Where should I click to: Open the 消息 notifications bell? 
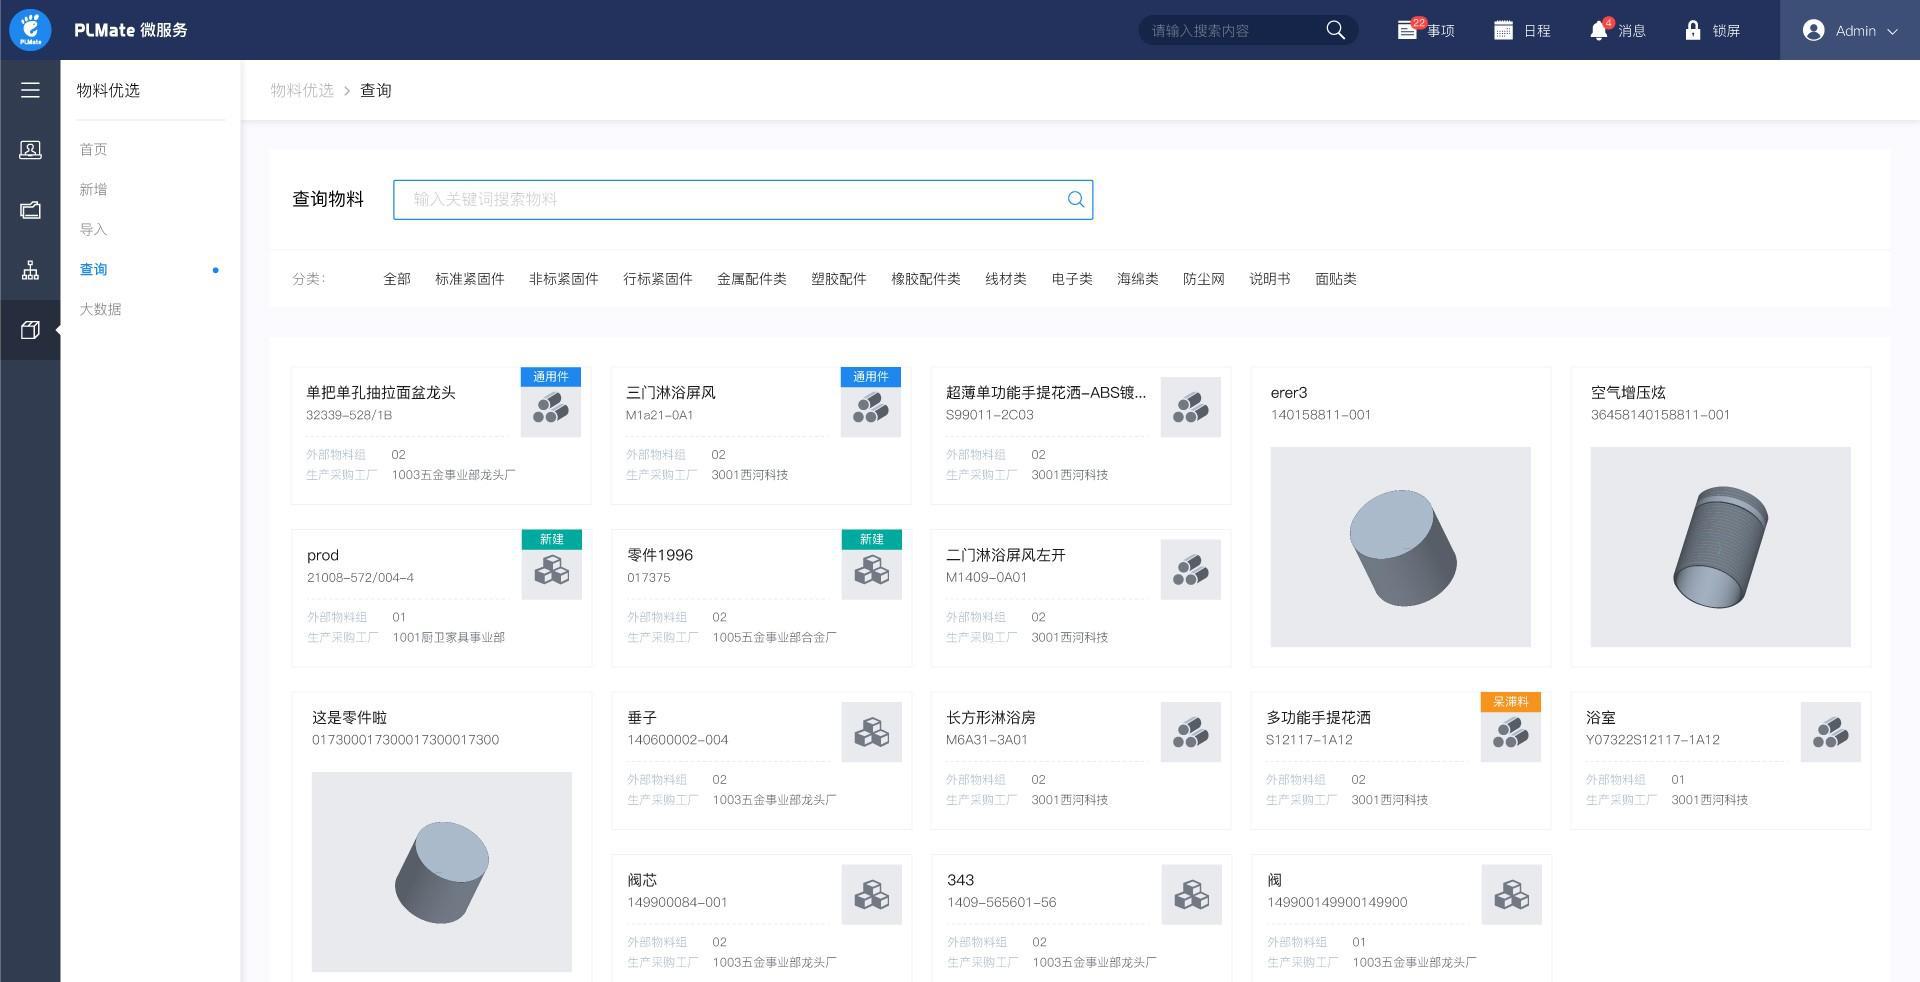pyautogui.click(x=1598, y=31)
